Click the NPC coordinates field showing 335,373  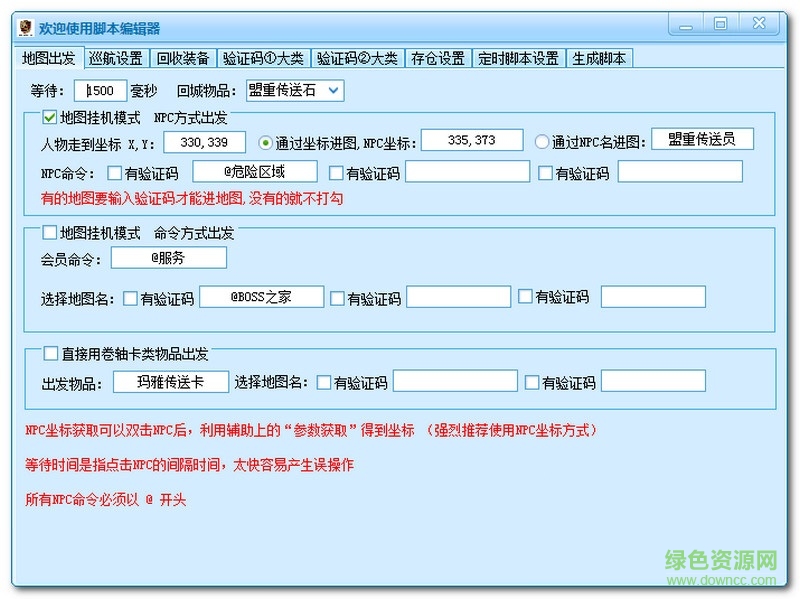coord(474,139)
